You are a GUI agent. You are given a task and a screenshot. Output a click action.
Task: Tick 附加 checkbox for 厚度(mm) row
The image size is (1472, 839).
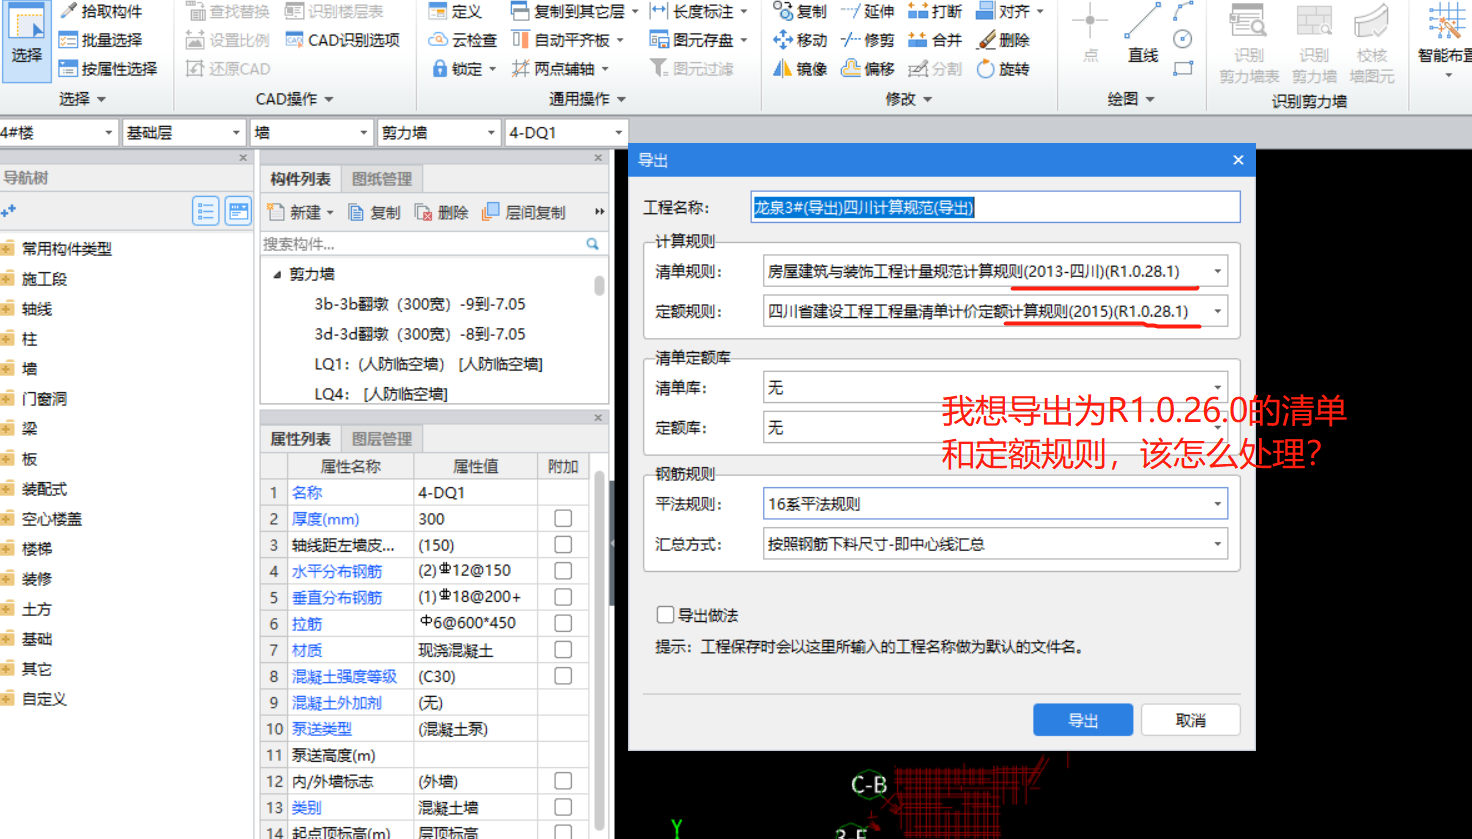tap(563, 518)
